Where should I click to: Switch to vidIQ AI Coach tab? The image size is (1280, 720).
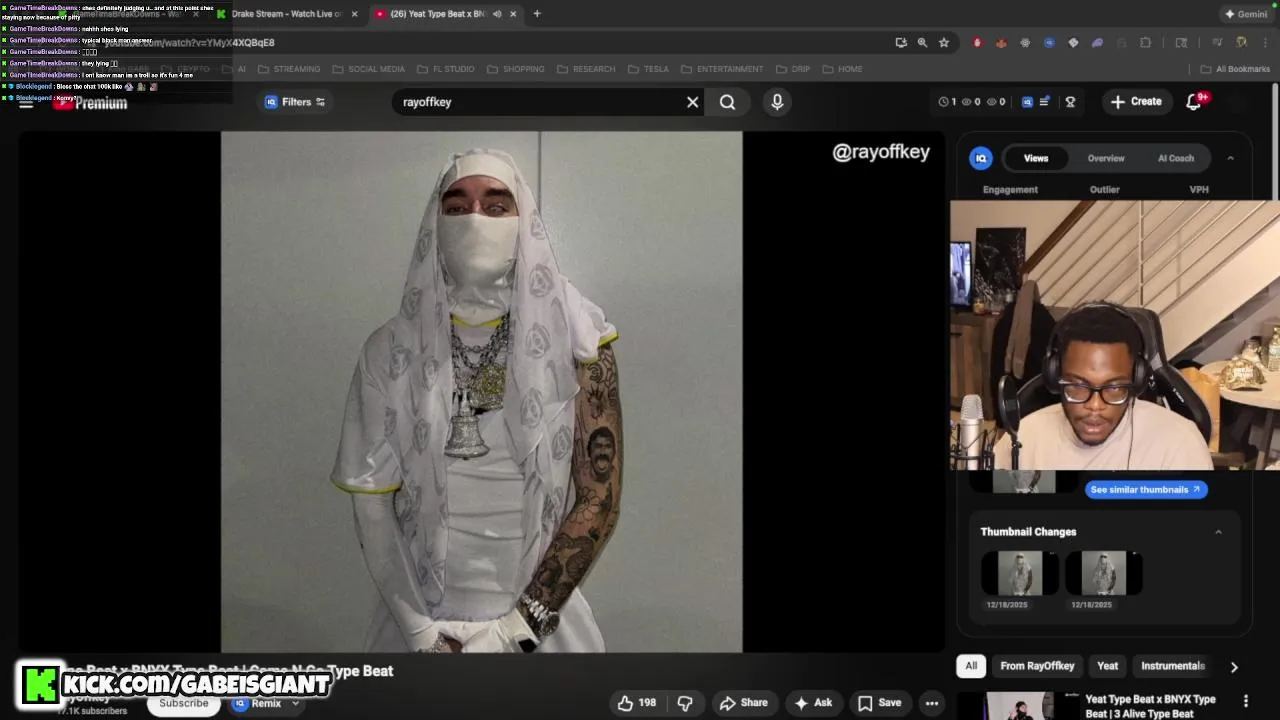coord(1176,158)
